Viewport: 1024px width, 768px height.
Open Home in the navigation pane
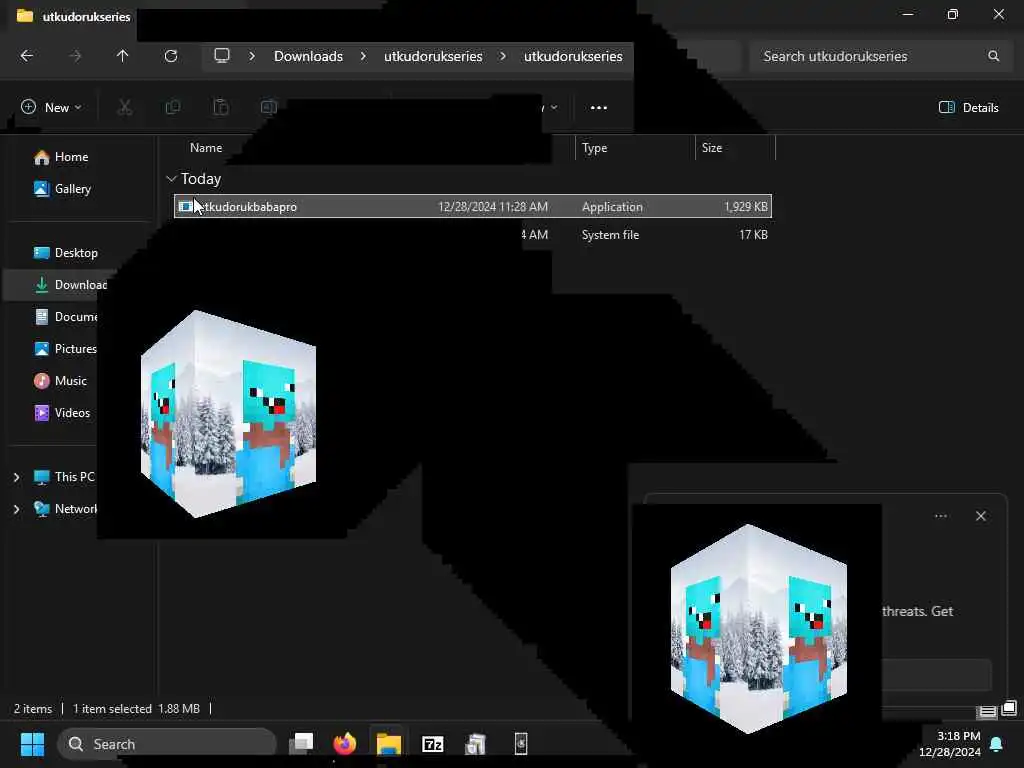coord(61,157)
